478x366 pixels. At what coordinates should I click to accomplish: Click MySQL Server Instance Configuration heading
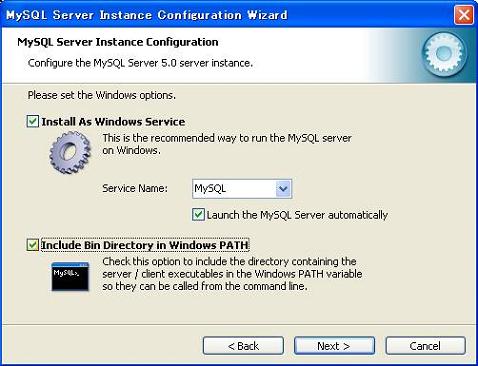118,42
